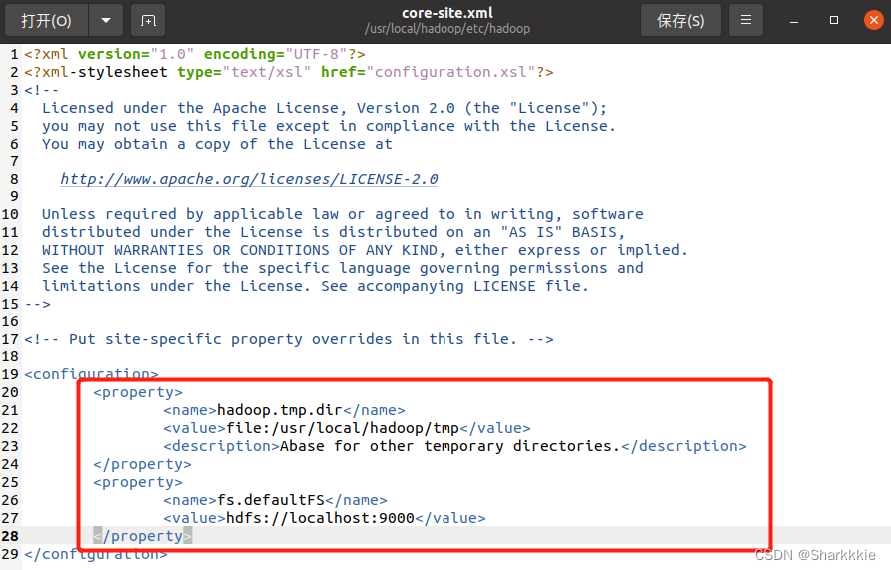Image resolution: width=891 pixels, height=570 pixels.
Task: Close the core-site.xml editor window
Action: [x=873, y=20]
